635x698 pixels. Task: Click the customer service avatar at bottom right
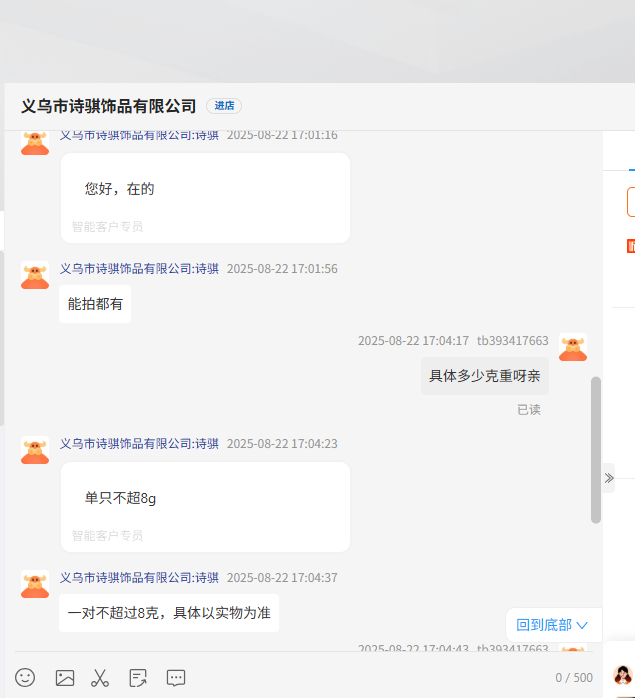tap(622, 675)
